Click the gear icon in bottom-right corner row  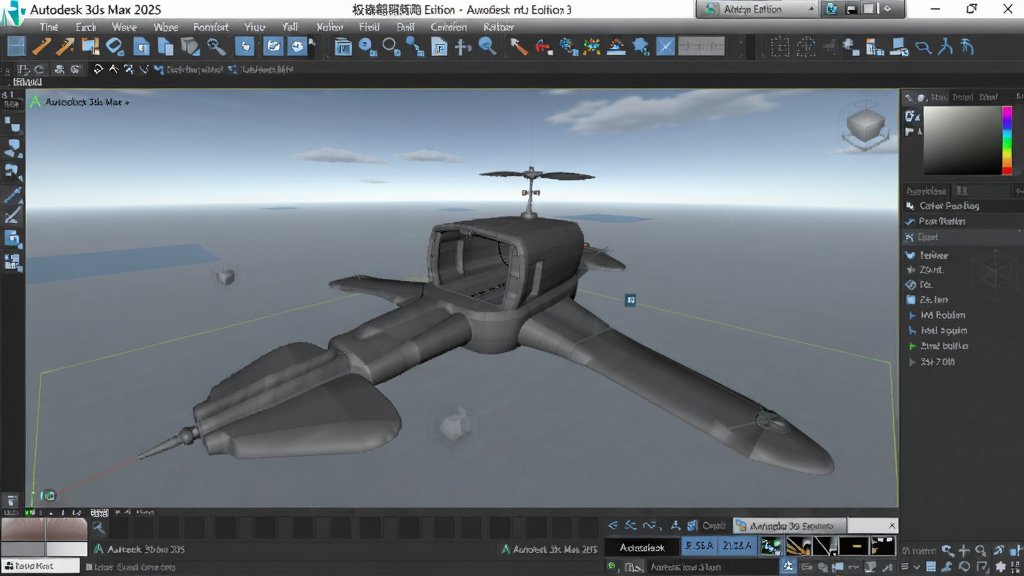1000,567
